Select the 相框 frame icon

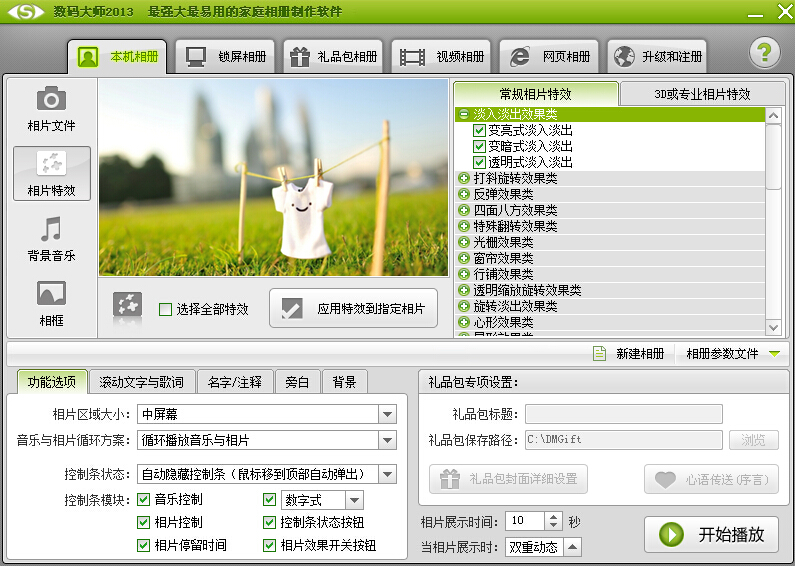51,294
